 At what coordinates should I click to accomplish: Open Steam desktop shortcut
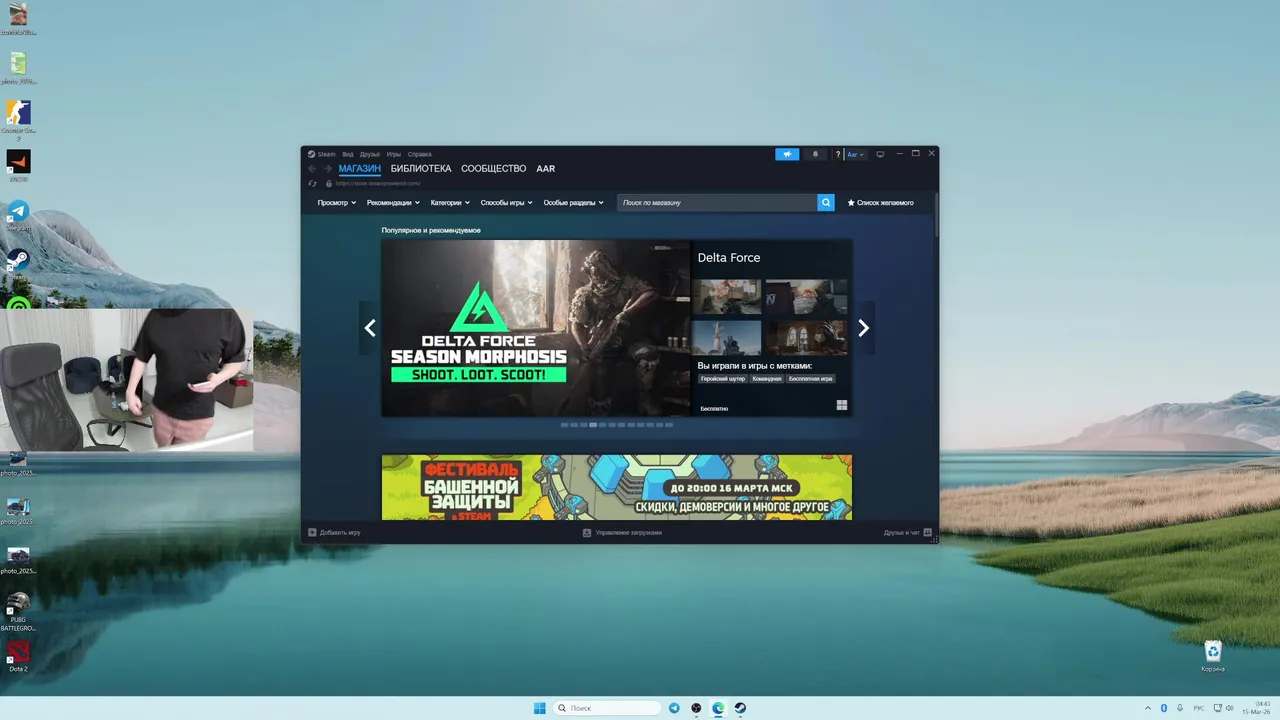pos(18,262)
